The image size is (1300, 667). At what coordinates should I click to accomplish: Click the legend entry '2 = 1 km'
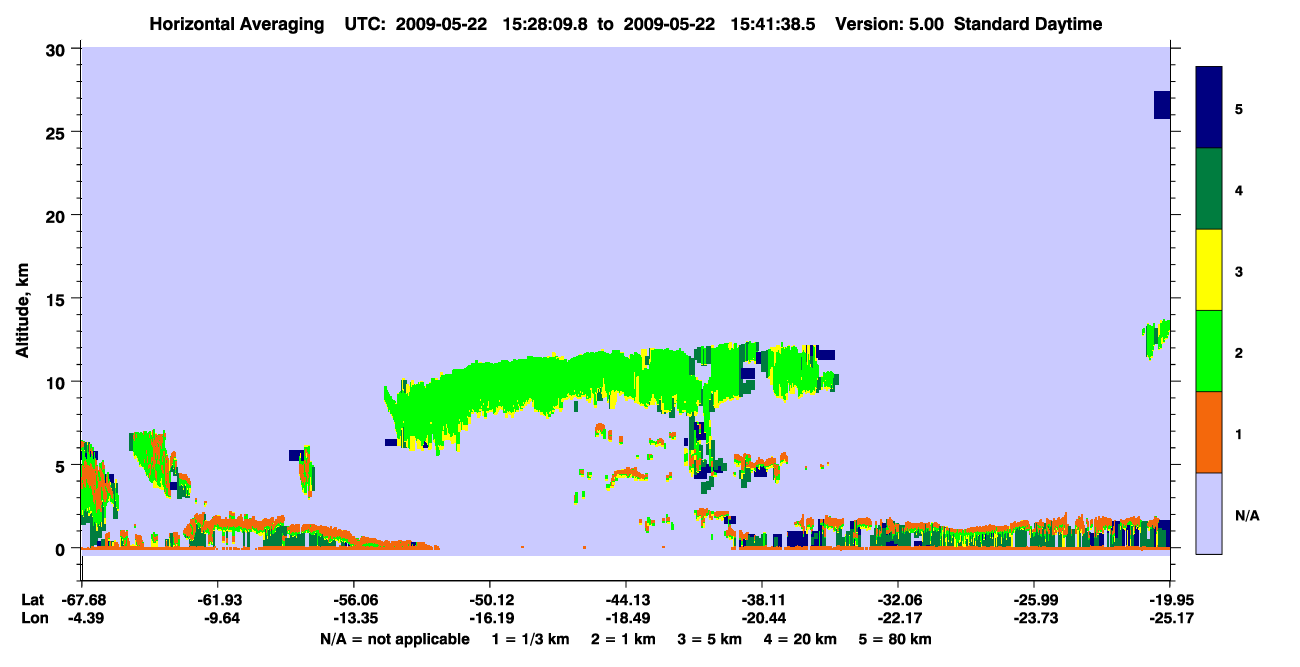click(623, 639)
